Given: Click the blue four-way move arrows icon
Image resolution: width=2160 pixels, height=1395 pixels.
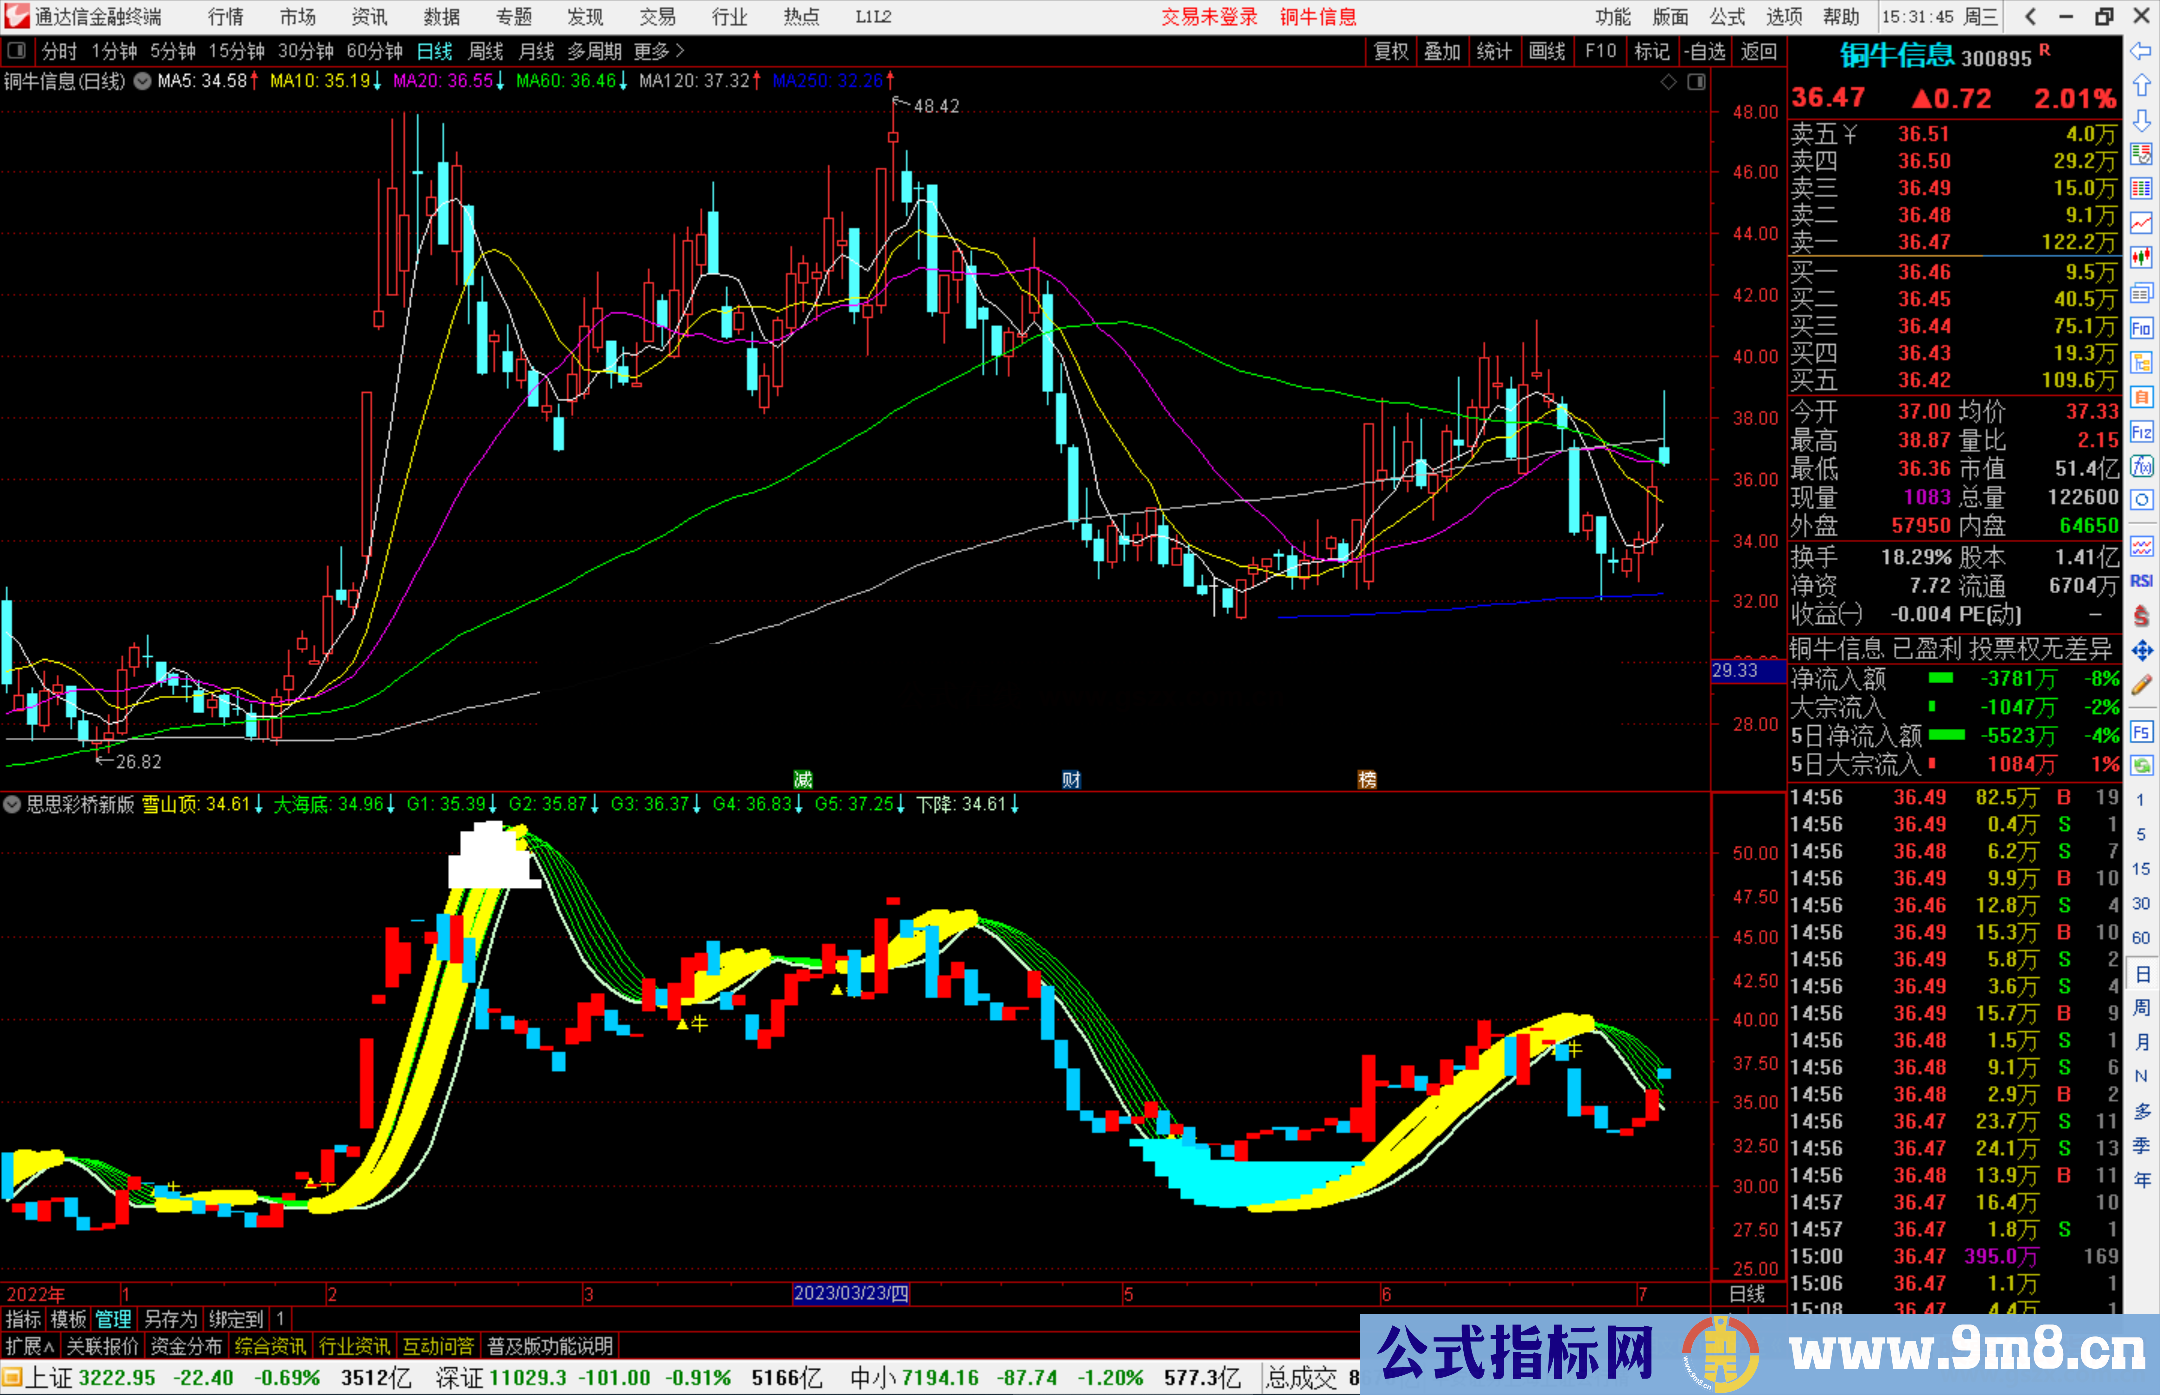Looking at the screenshot, I should [2141, 651].
